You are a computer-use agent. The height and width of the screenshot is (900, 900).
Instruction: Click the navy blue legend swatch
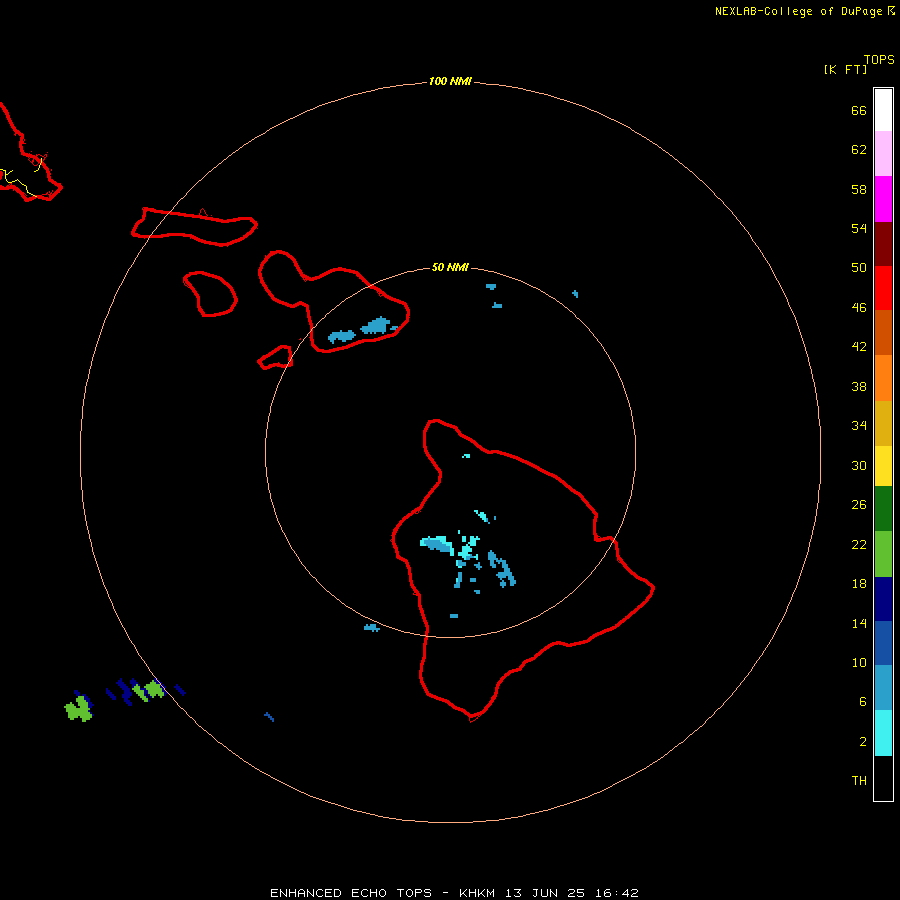pyautogui.click(x=883, y=599)
